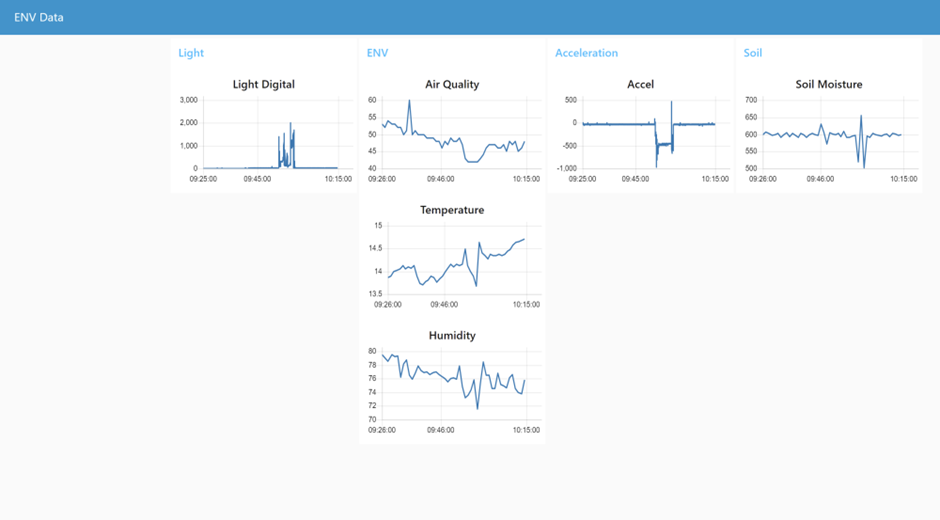This screenshot has width=940, height=520.
Task: Click the positive spike in the Accel chart
Action: pyautogui.click(x=671, y=102)
